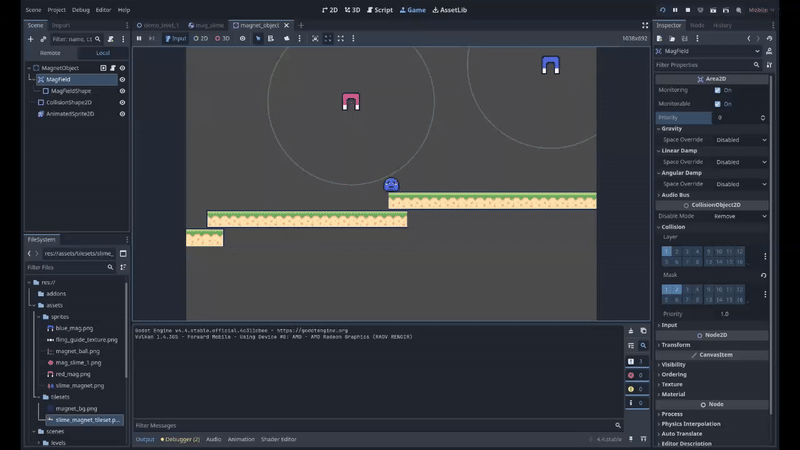Open the demo_level_1 scene tab

[x=158, y=25]
